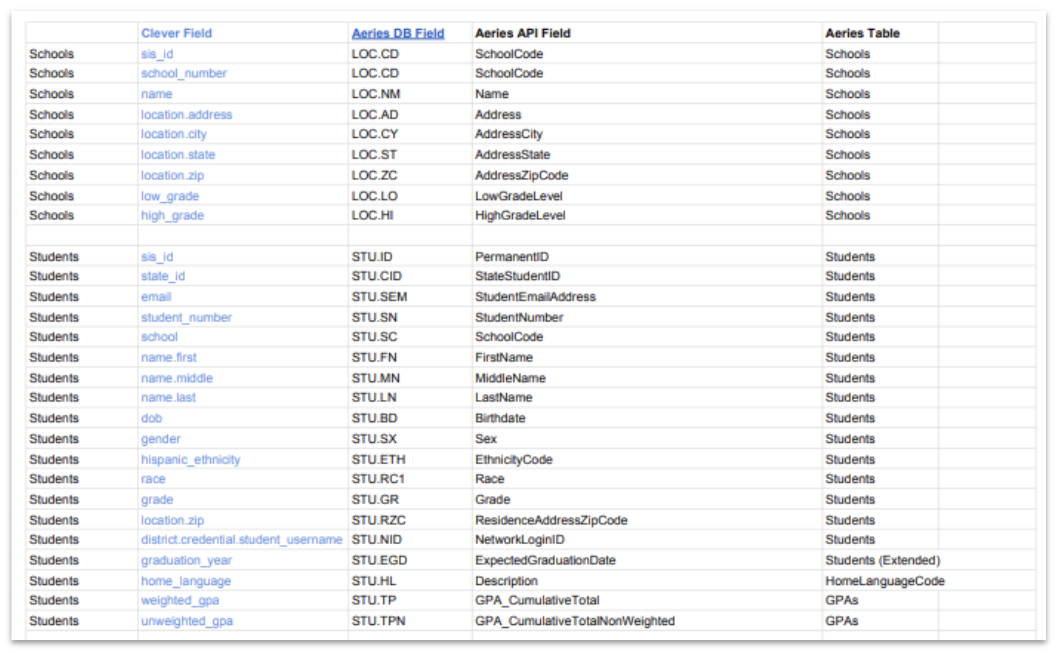Image resolution: width=1057 pixels, height=653 pixels.
Task: Click the weighted_gpa field link
Action: point(180,600)
